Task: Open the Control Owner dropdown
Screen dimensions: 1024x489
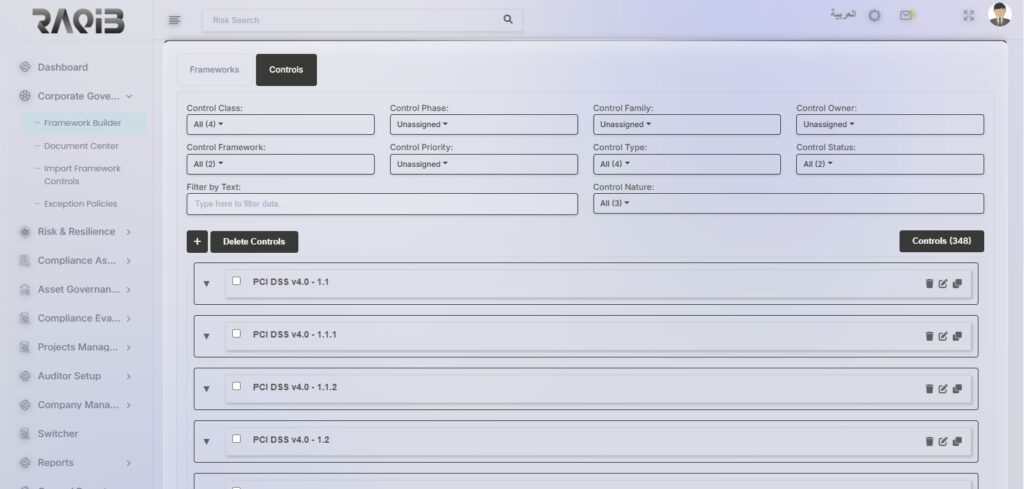Action: click(x=889, y=124)
